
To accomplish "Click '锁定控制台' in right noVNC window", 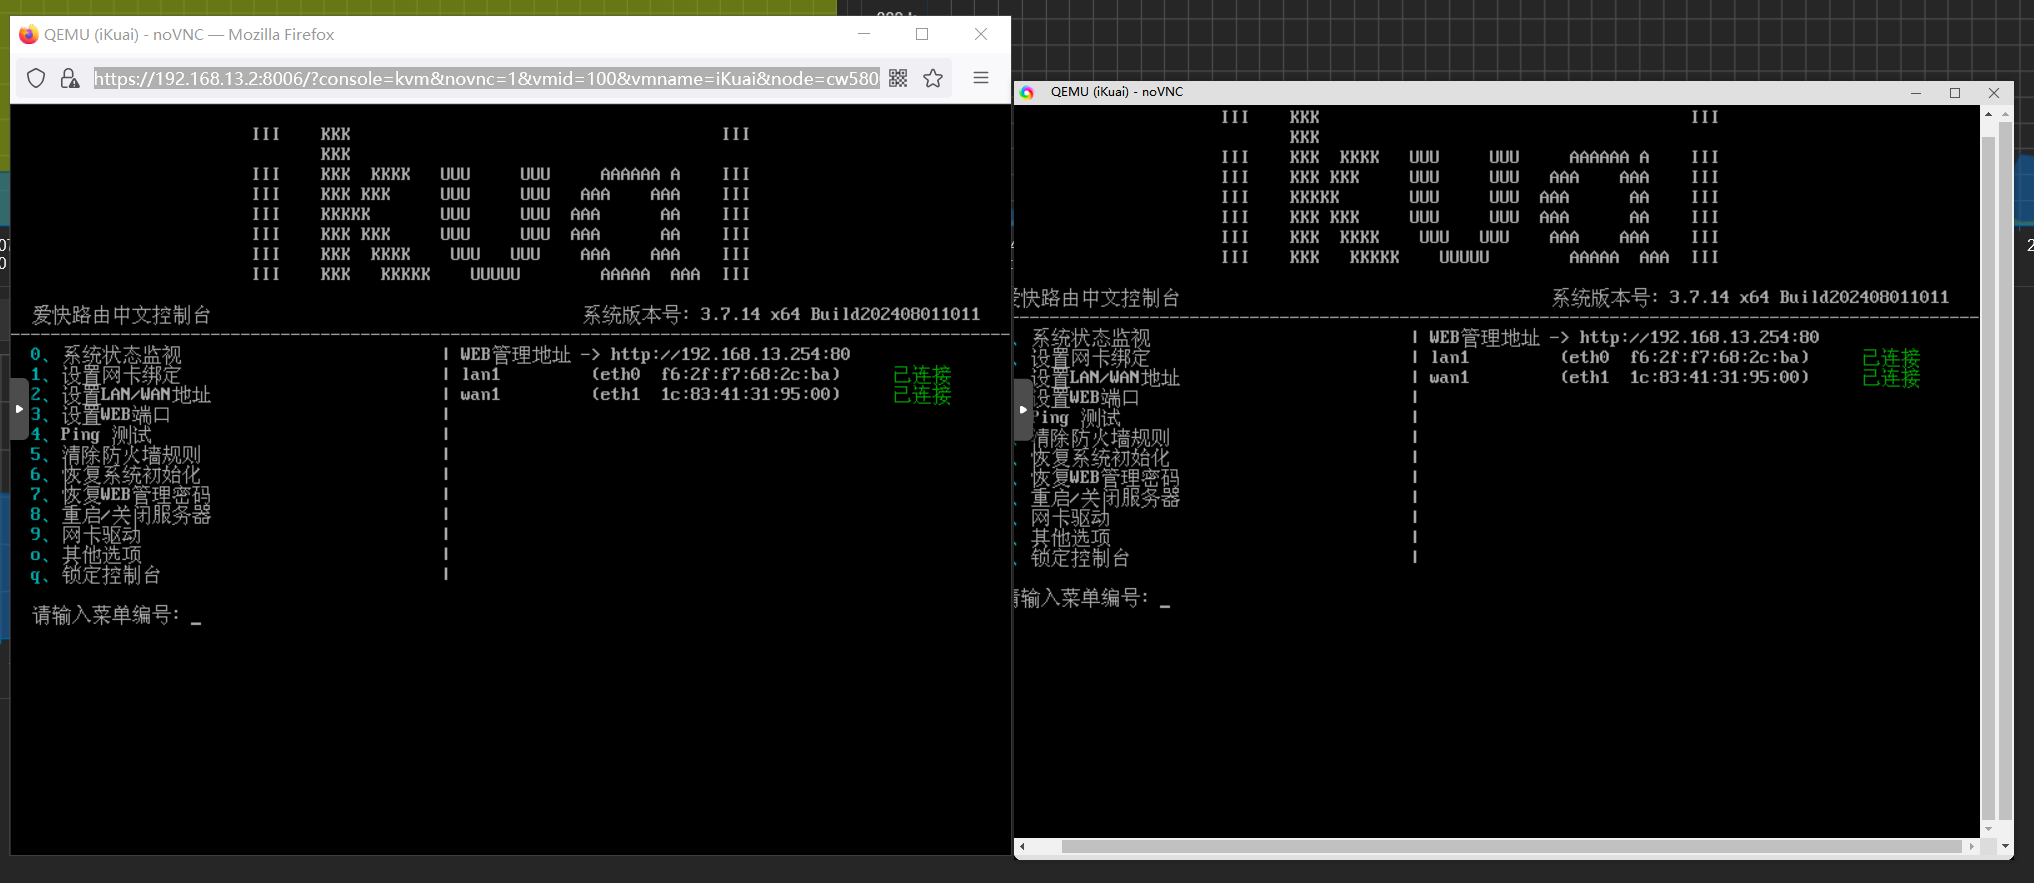I will tap(1081, 558).
